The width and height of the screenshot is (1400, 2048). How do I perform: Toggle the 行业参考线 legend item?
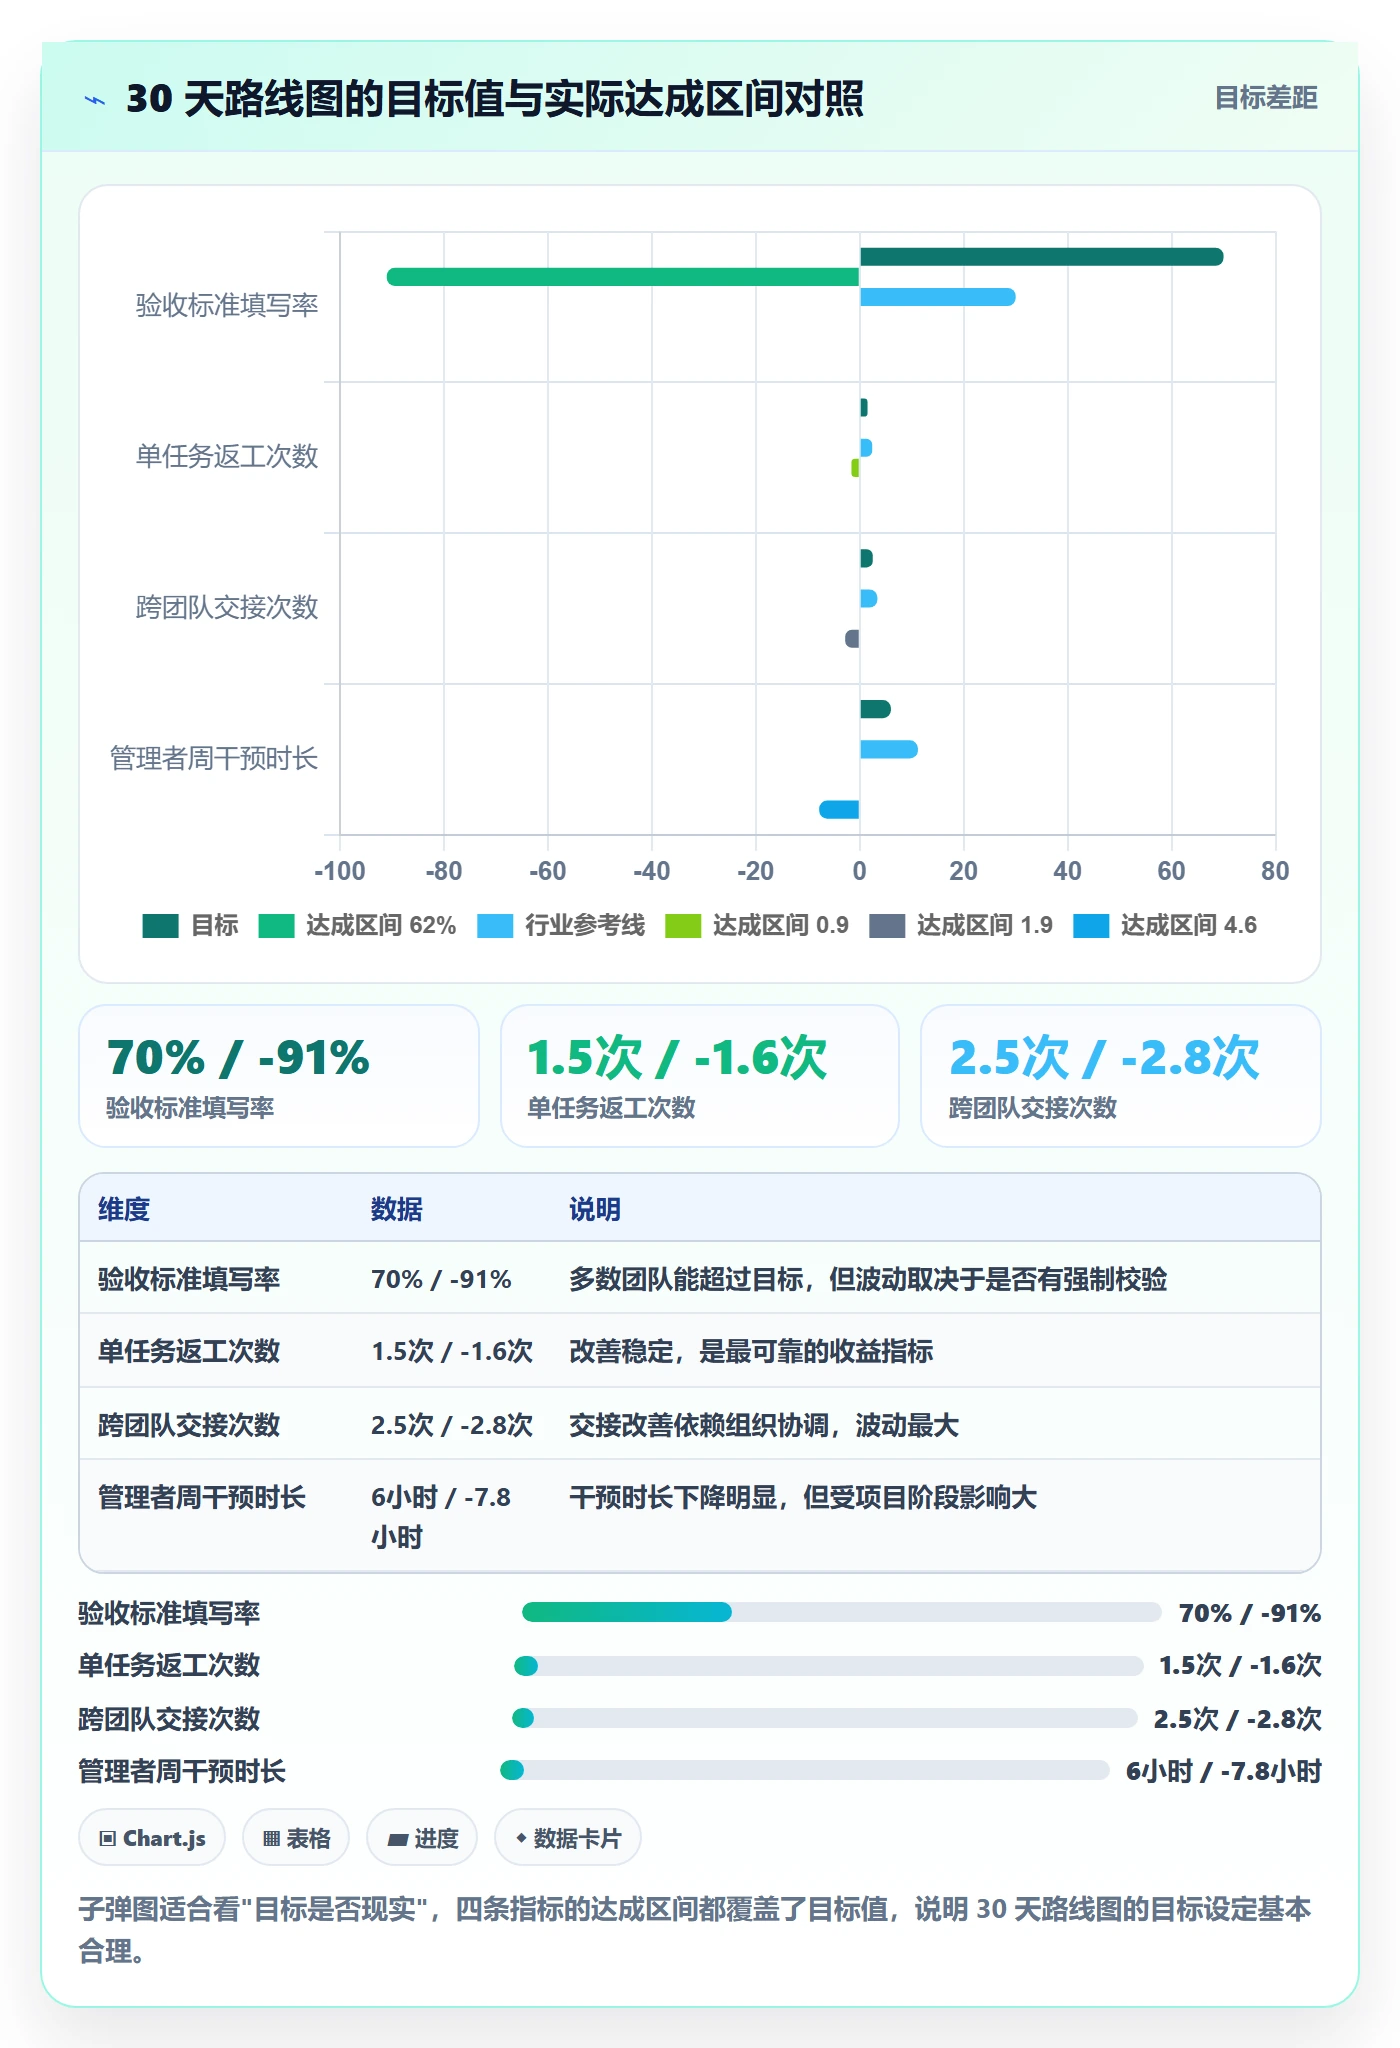pyautogui.click(x=561, y=926)
